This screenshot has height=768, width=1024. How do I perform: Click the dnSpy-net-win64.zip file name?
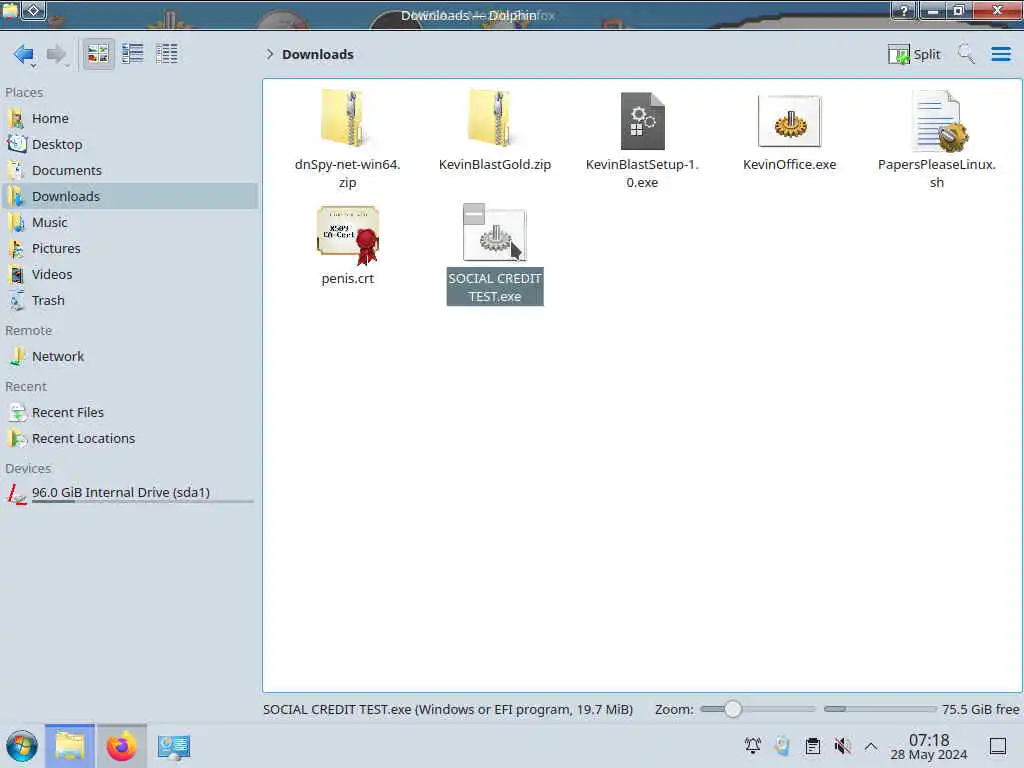(347, 174)
